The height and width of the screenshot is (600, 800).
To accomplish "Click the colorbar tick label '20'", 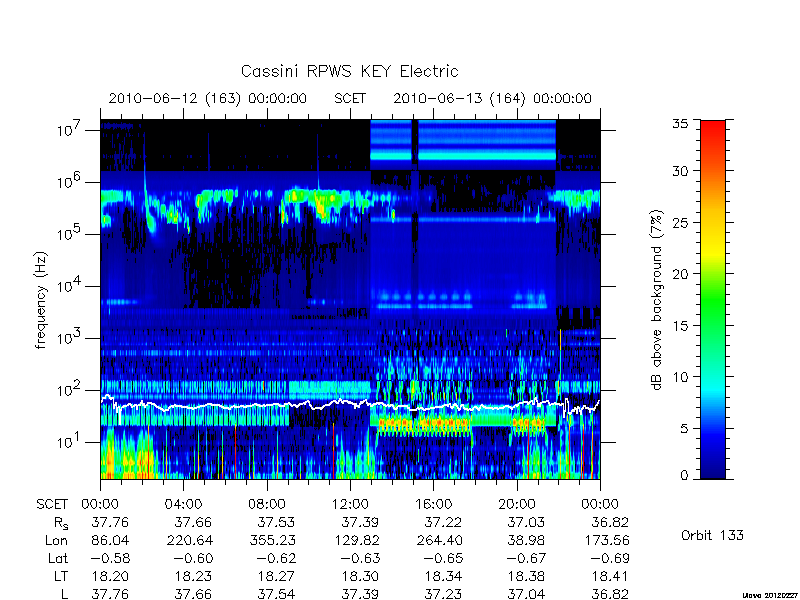I will (680, 274).
